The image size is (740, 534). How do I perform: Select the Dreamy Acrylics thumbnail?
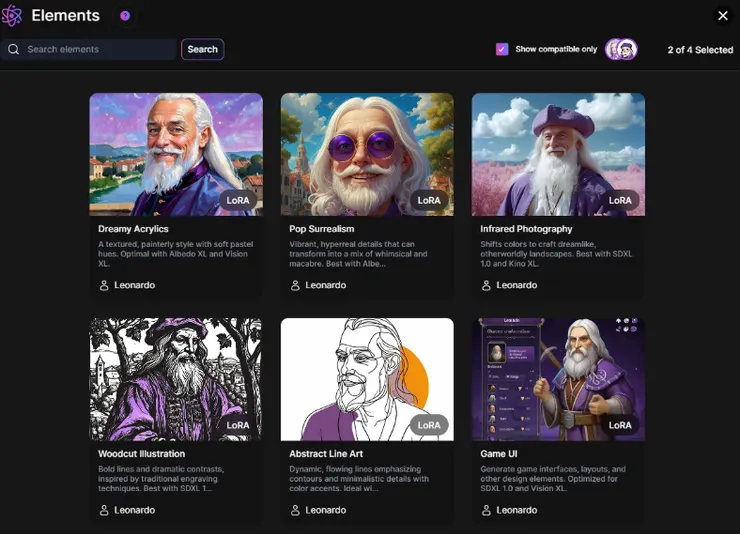176,154
